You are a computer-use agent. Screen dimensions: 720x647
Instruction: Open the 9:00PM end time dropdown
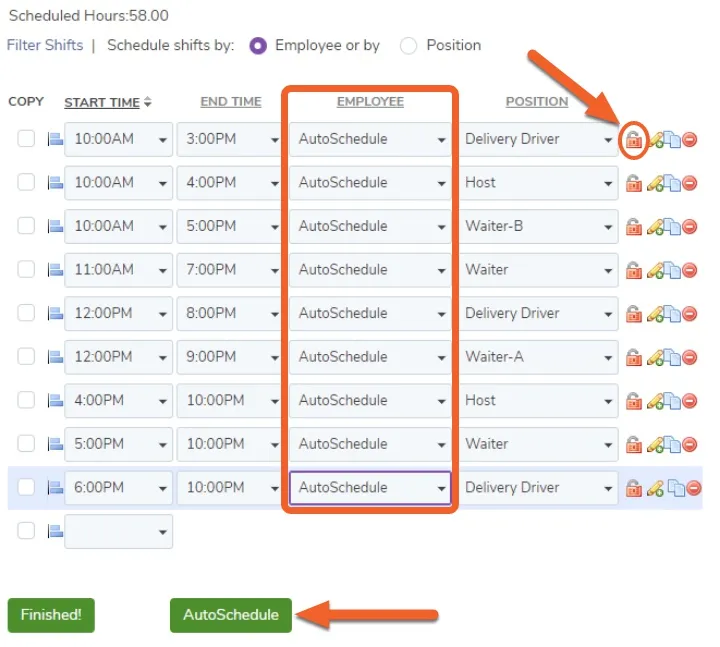[x=229, y=357]
